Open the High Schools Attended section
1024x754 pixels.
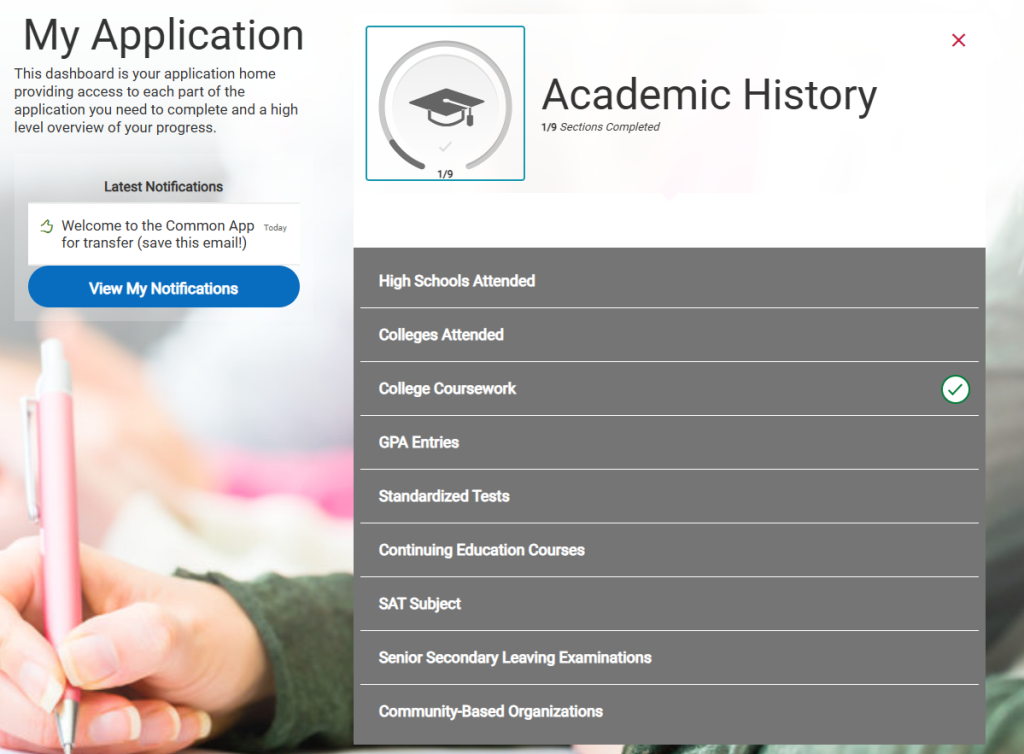click(457, 281)
